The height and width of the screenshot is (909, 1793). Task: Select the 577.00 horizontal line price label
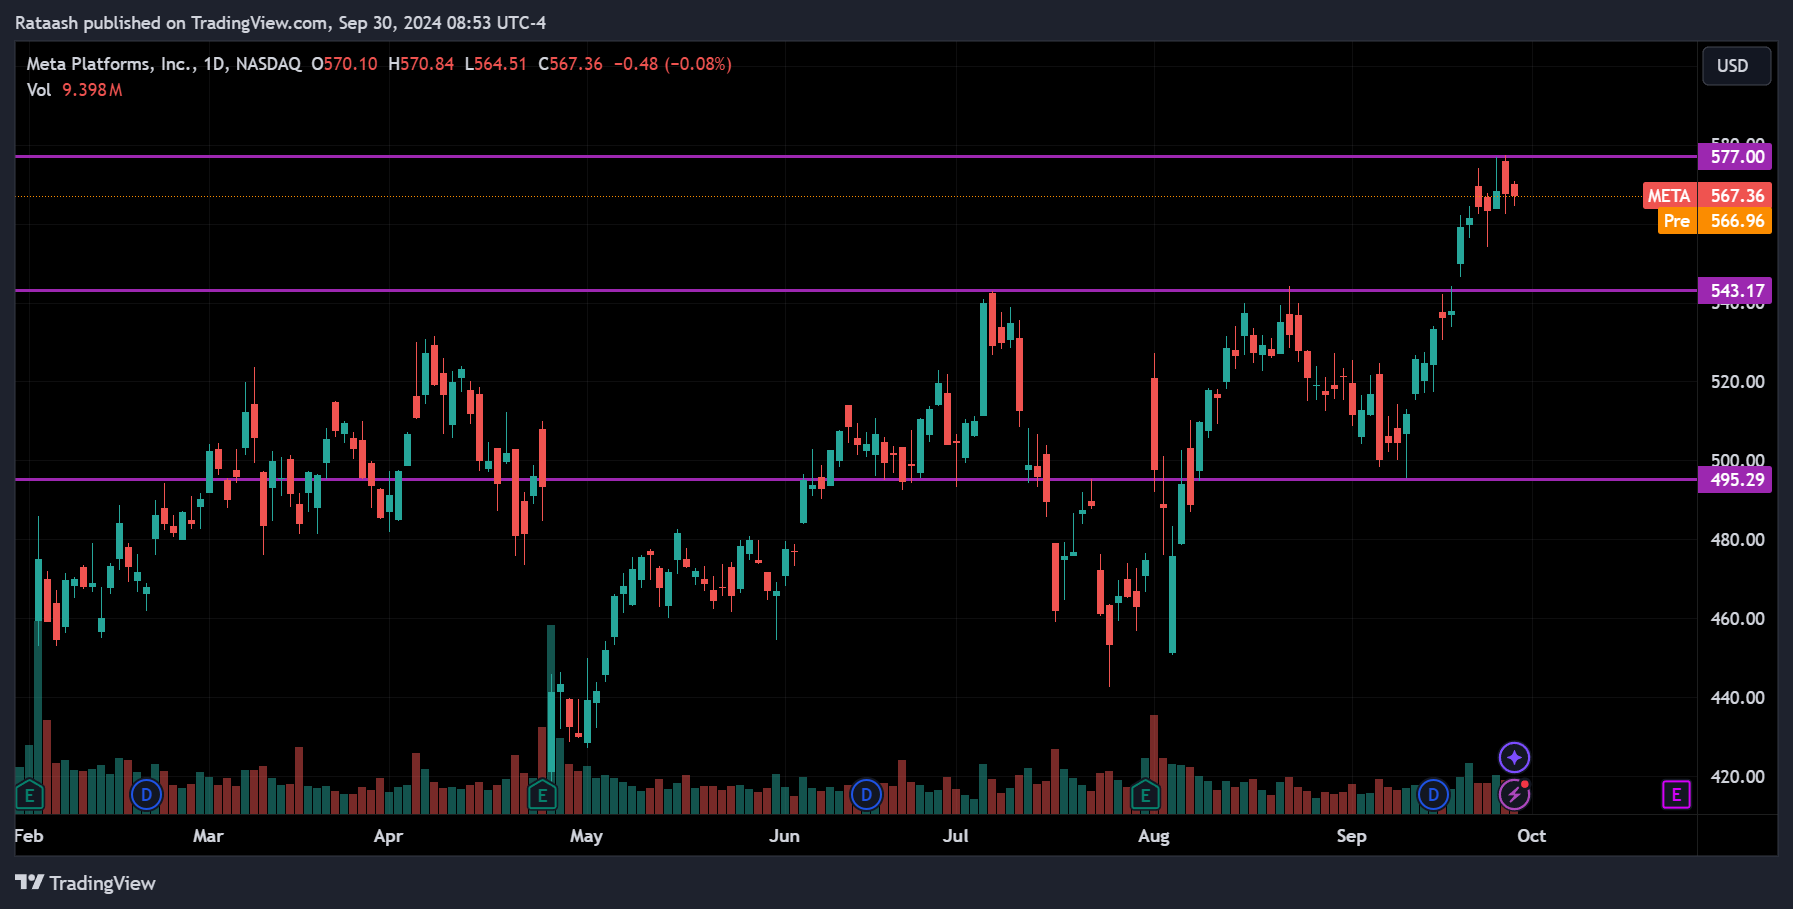1735,156
